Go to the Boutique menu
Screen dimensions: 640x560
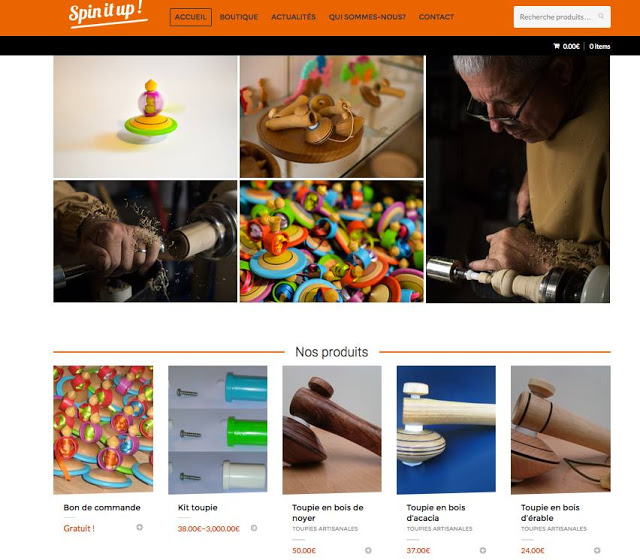click(x=239, y=17)
